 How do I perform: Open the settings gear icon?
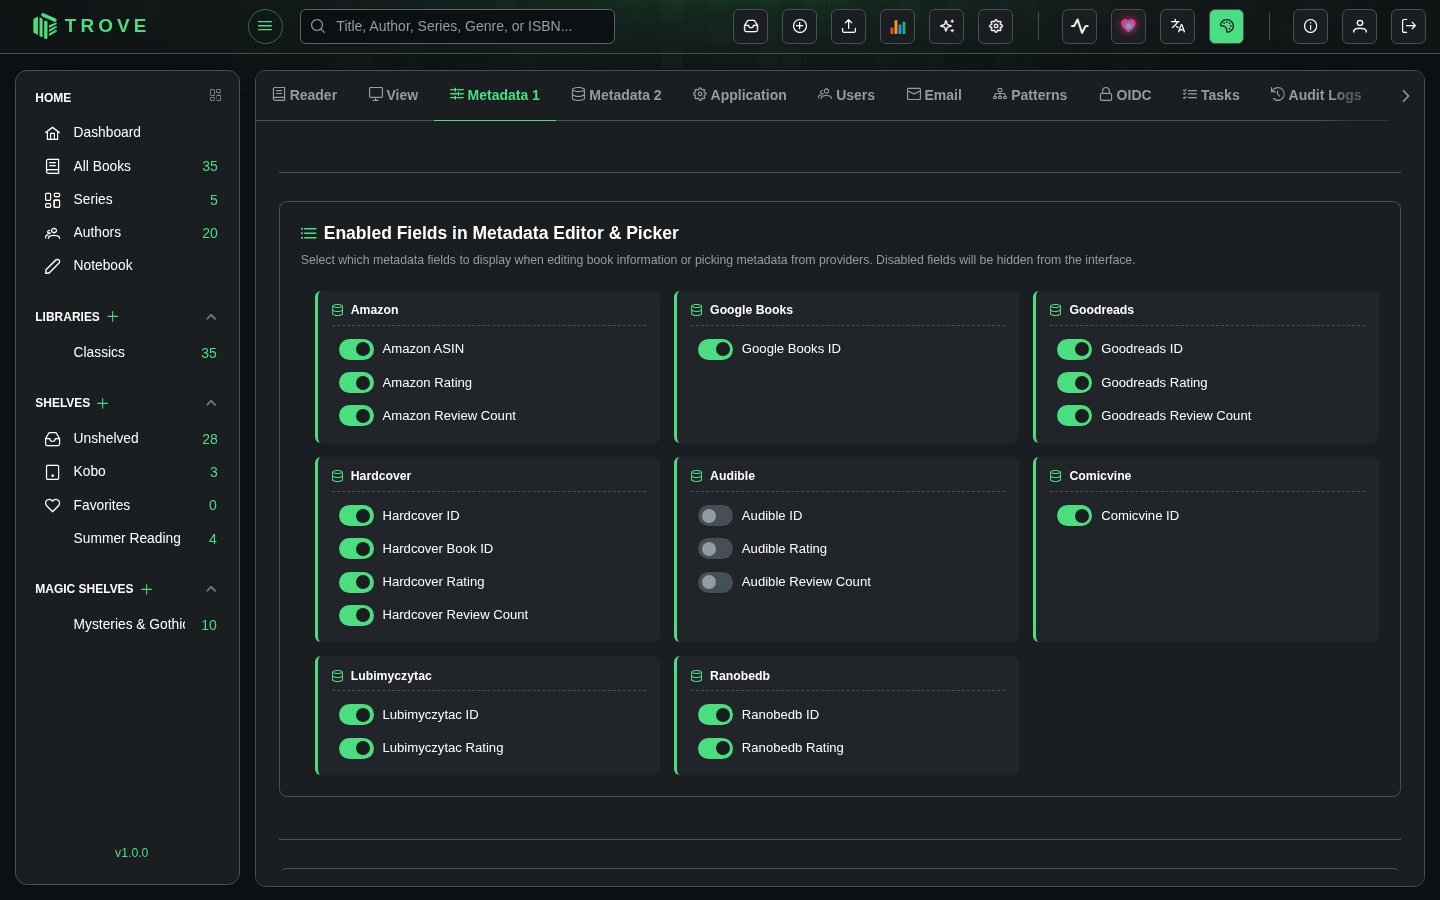tap(996, 26)
